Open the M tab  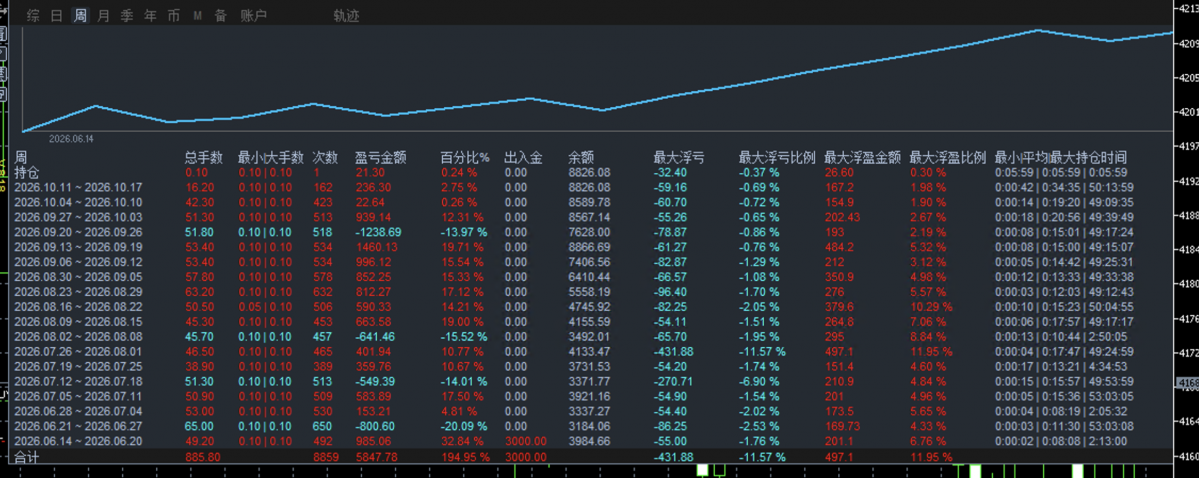coord(197,15)
